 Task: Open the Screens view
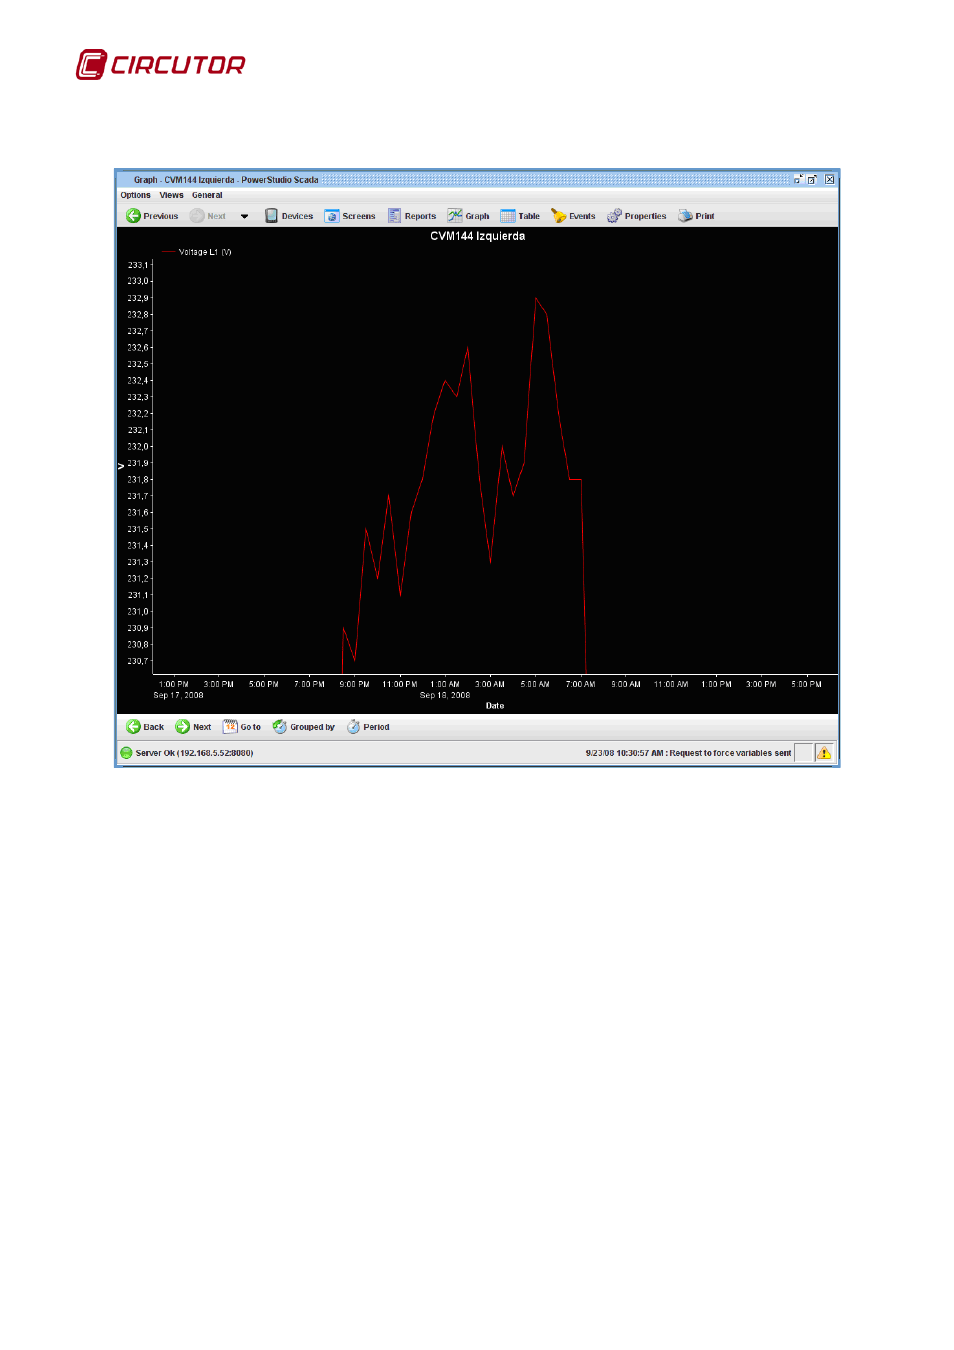pos(350,216)
